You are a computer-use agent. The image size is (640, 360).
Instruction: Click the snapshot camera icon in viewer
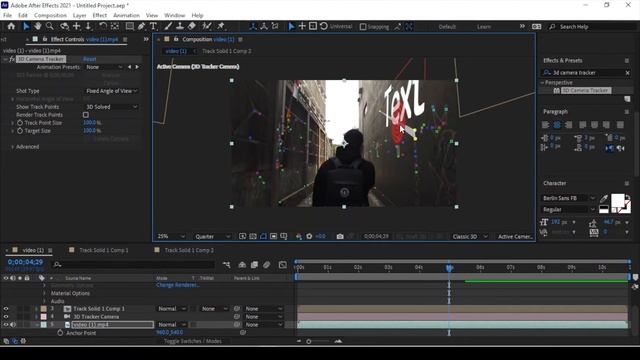[340, 236]
